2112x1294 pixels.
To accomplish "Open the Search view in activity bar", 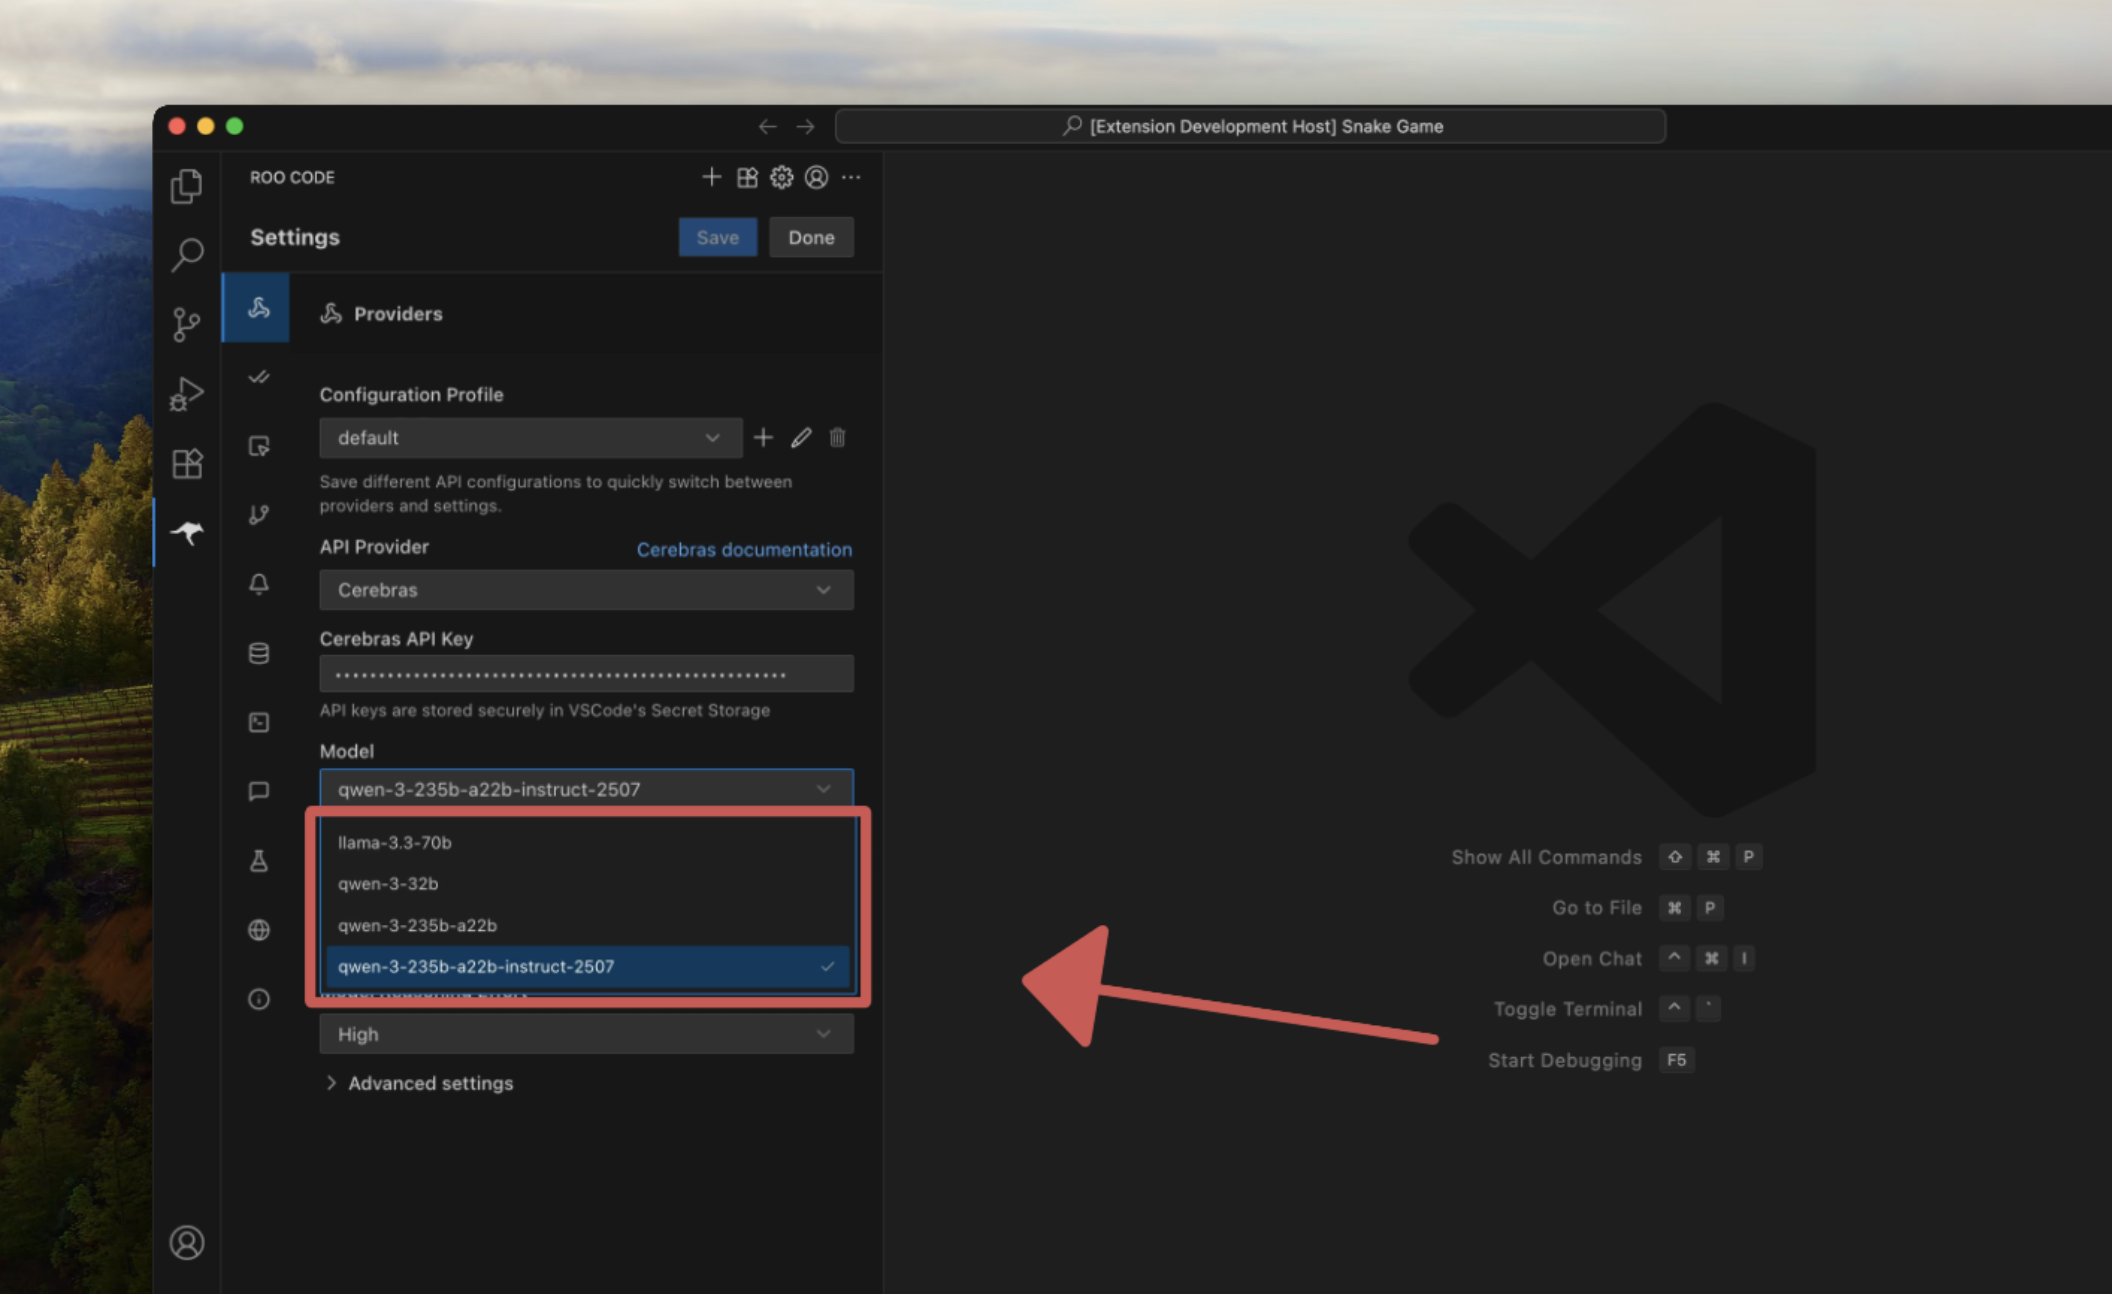I will [x=187, y=255].
